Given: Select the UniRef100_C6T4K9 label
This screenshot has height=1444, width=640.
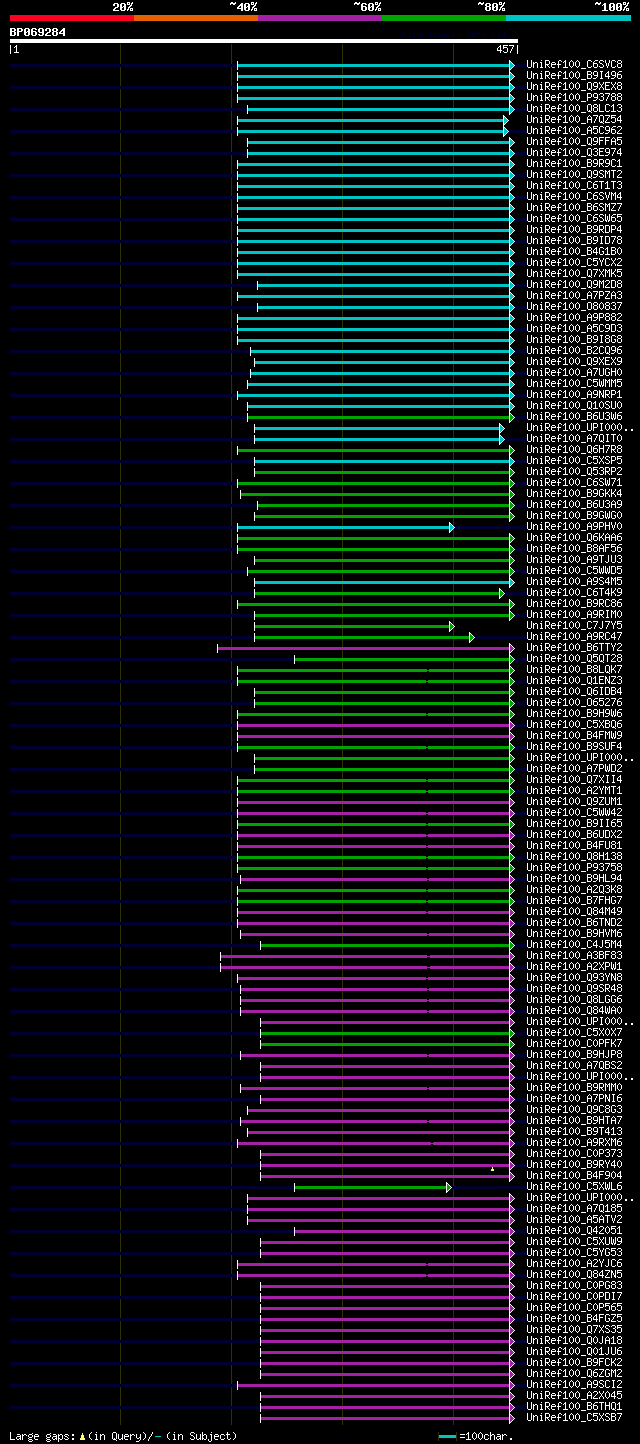Looking at the screenshot, I should tap(574, 592).
